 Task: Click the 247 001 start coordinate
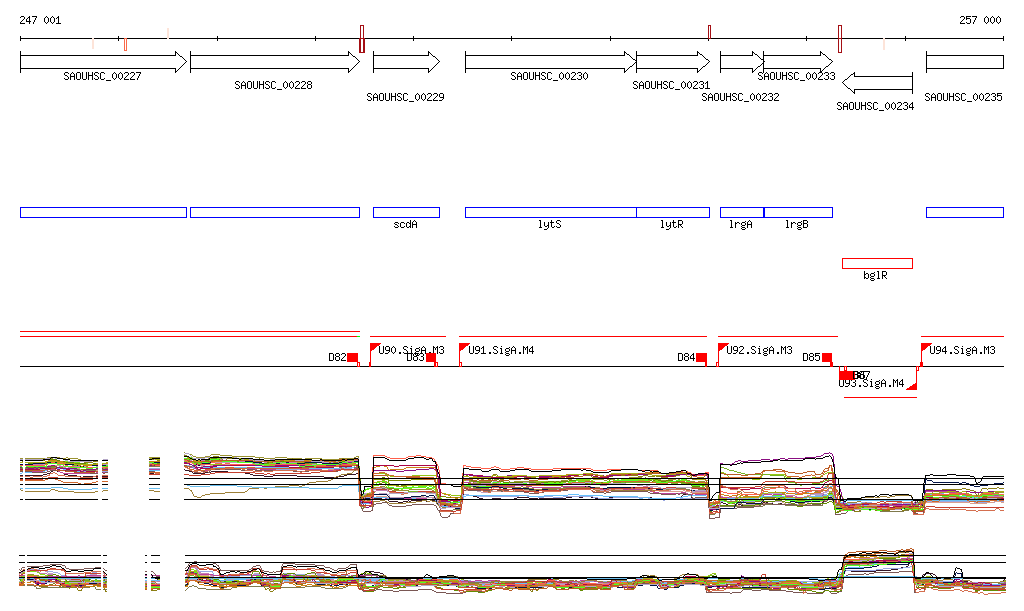coord(40,20)
